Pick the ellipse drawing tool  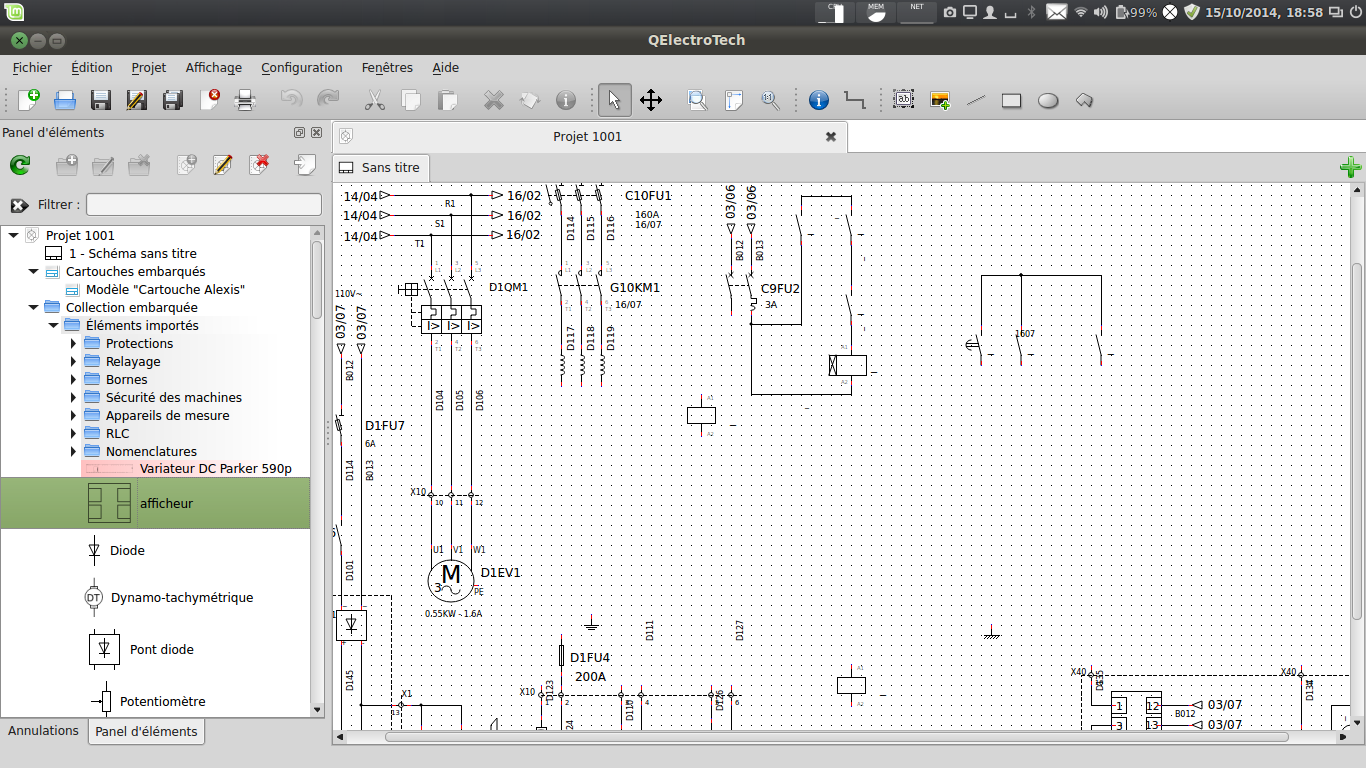click(x=1048, y=100)
